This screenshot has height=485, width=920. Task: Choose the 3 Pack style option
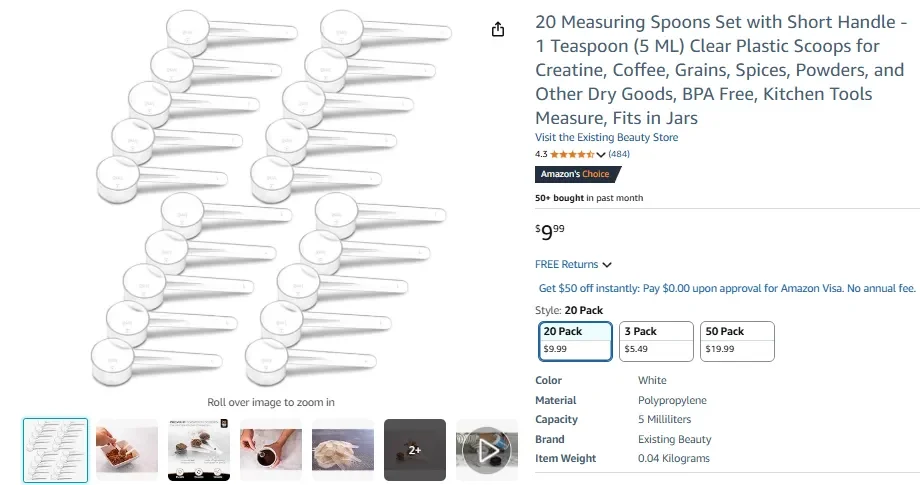pyautogui.click(x=655, y=340)
